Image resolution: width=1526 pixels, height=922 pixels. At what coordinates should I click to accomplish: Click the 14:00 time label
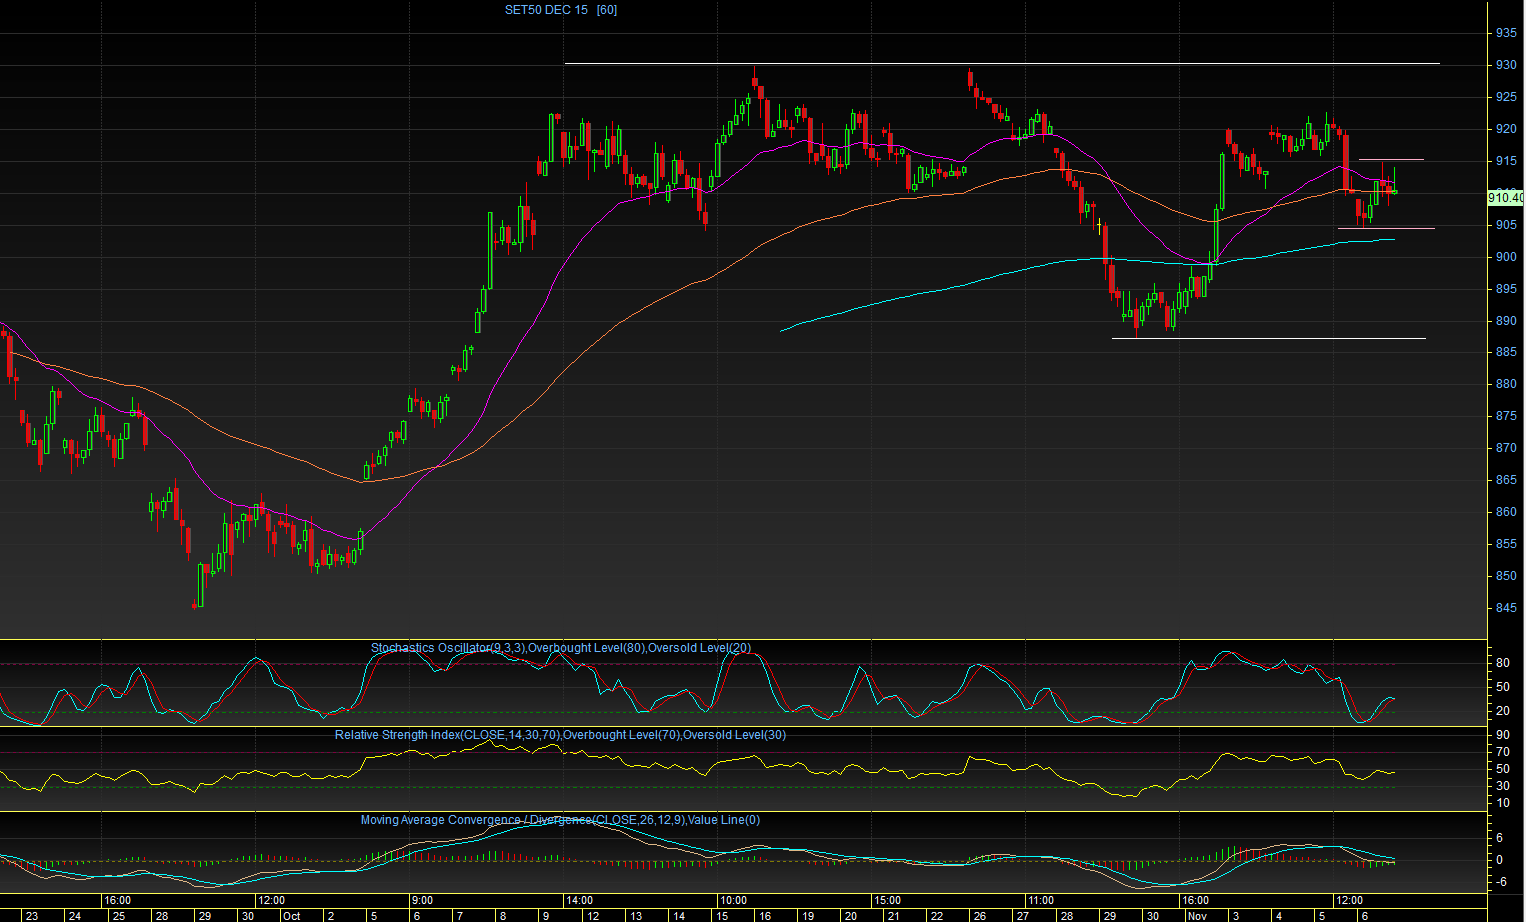(x=579, y=901)
